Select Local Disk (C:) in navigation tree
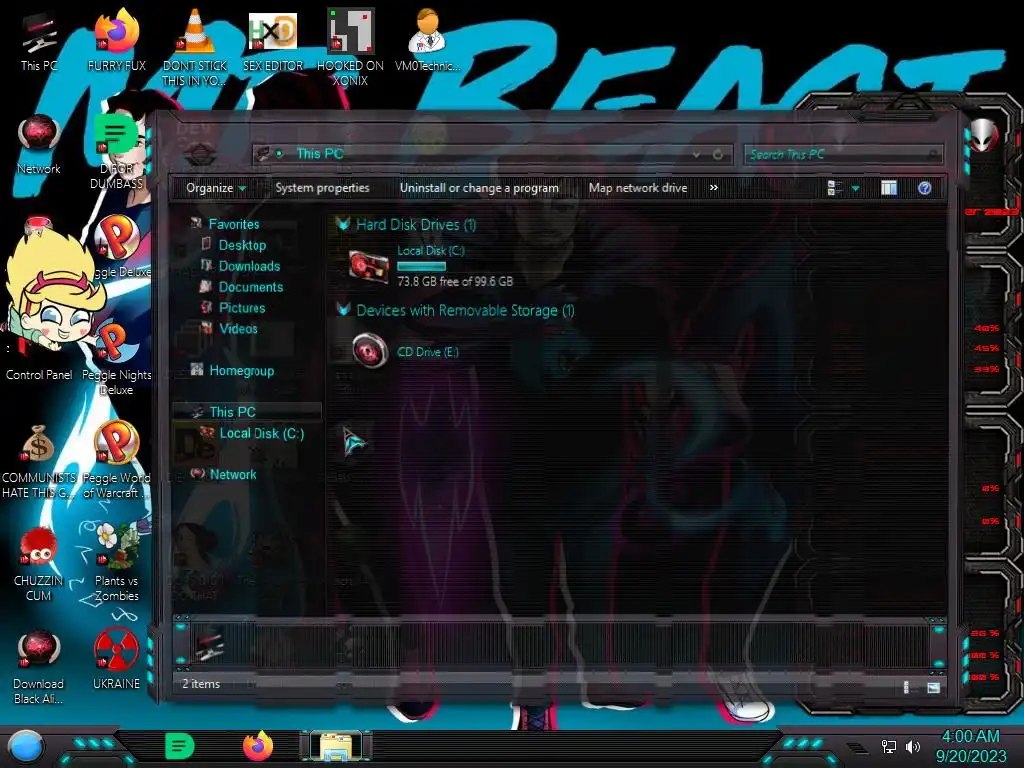This screenshot has width=1024, height=768. [x=261, y=433]
